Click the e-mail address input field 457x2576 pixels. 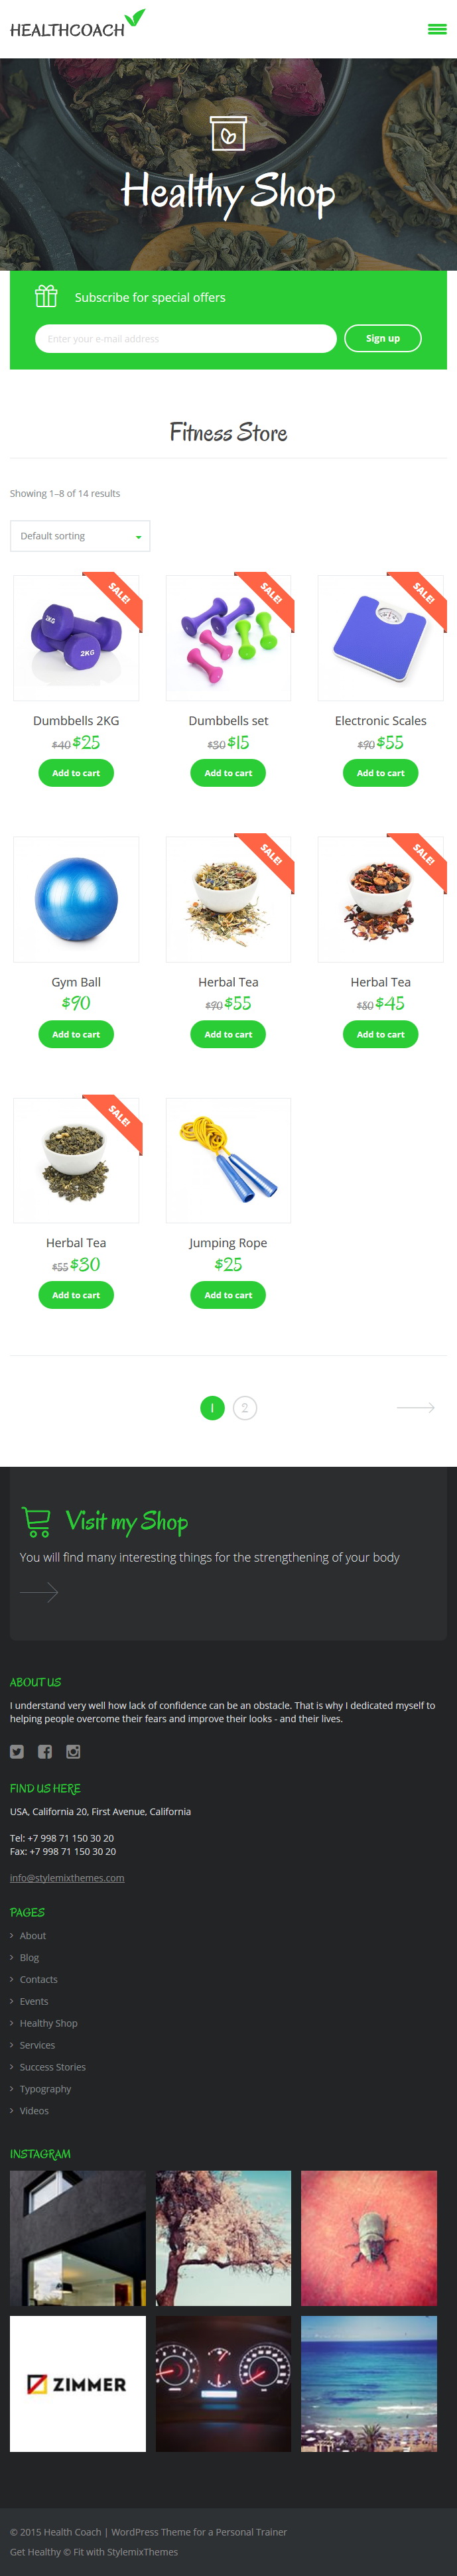click(186, 338)
